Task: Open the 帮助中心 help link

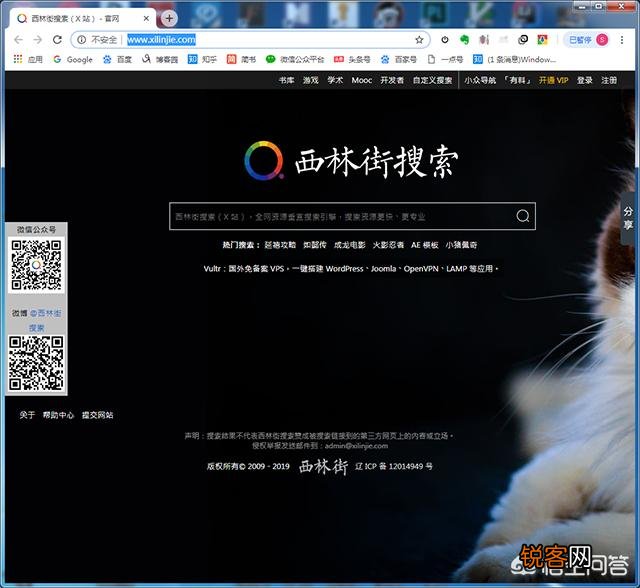Action: click(58, 415)
